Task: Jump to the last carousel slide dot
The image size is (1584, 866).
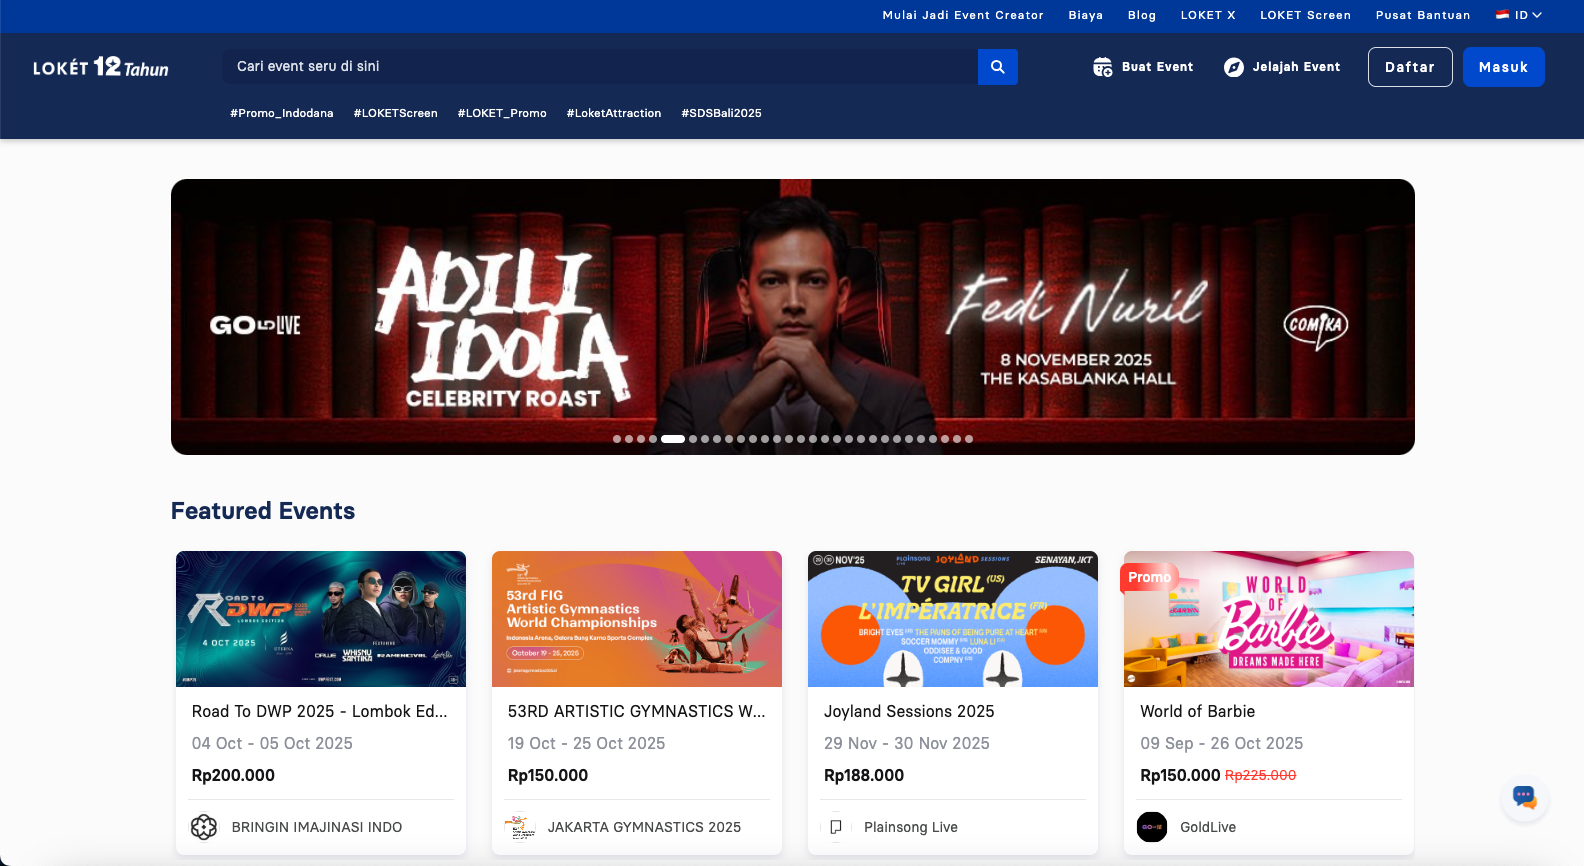Action: [x=969, y=439]
